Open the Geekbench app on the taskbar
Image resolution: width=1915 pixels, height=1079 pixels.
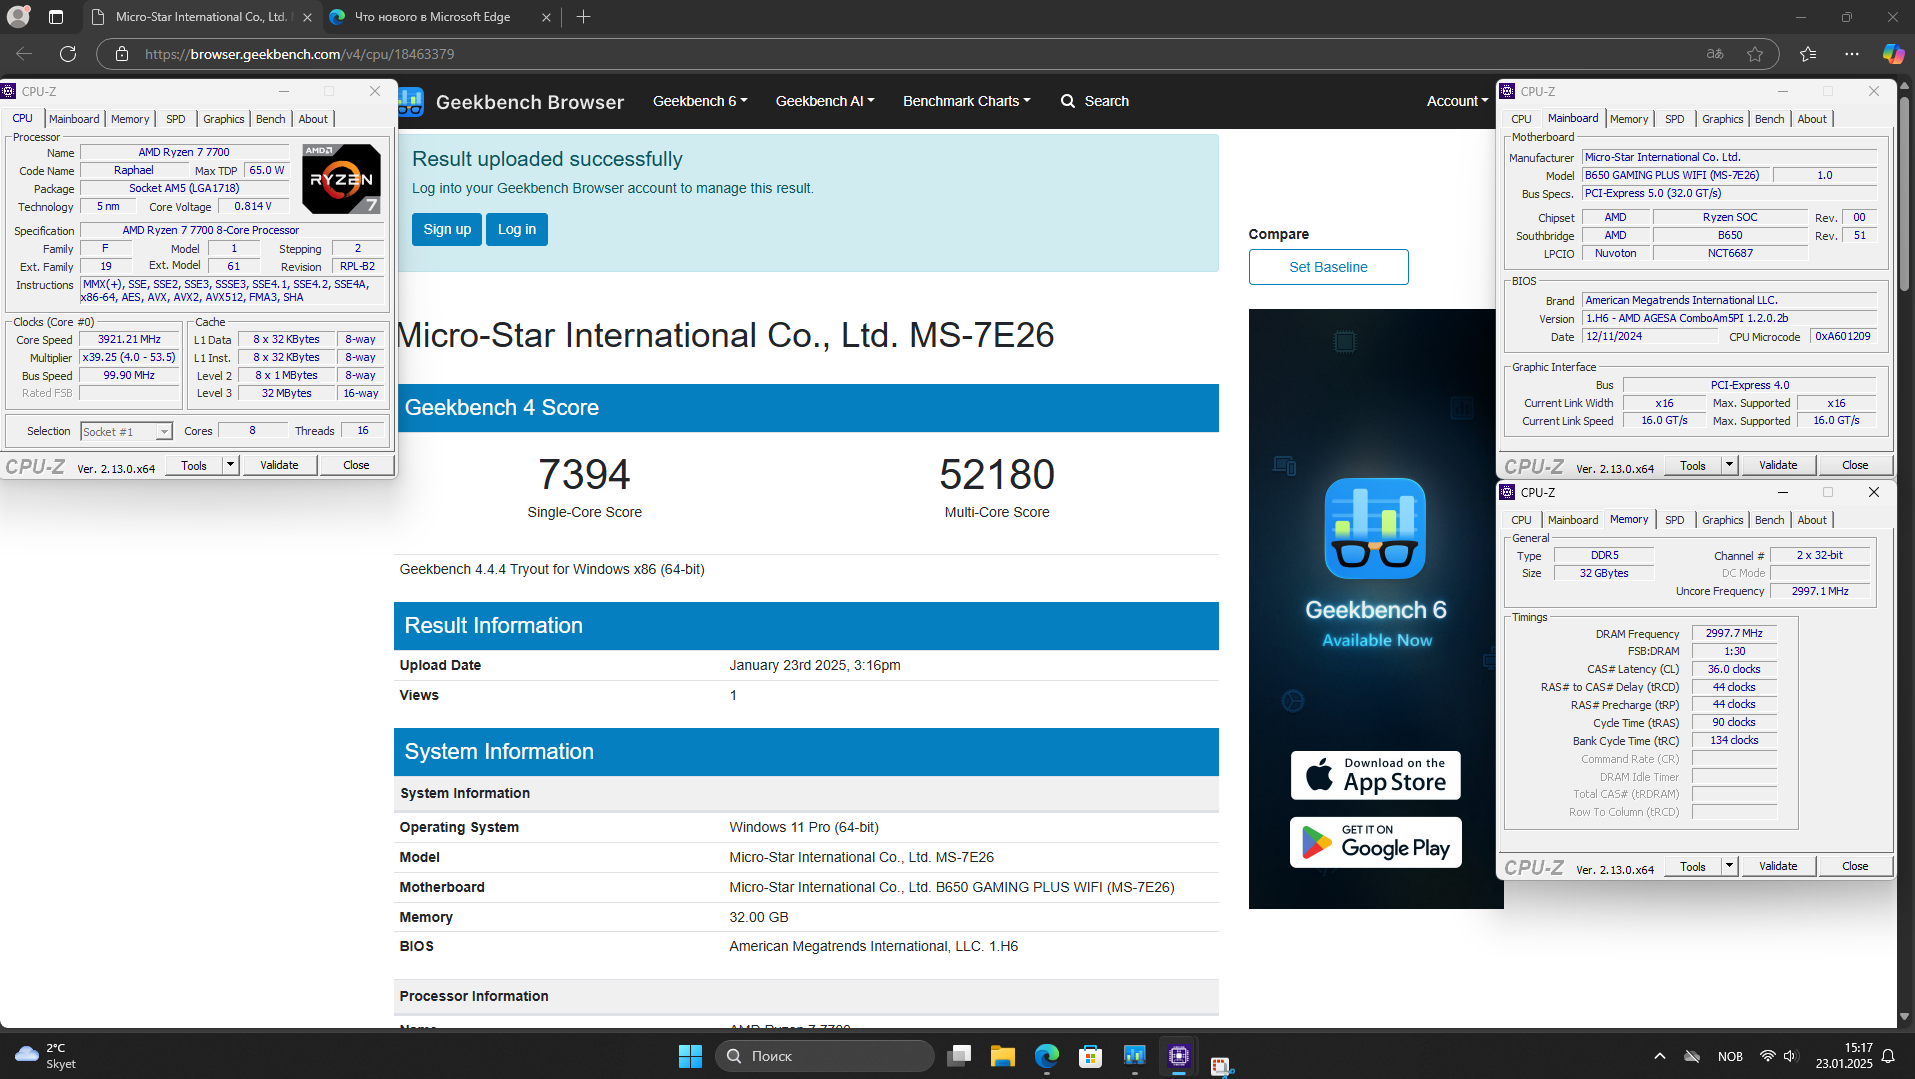point(1135,1056)
